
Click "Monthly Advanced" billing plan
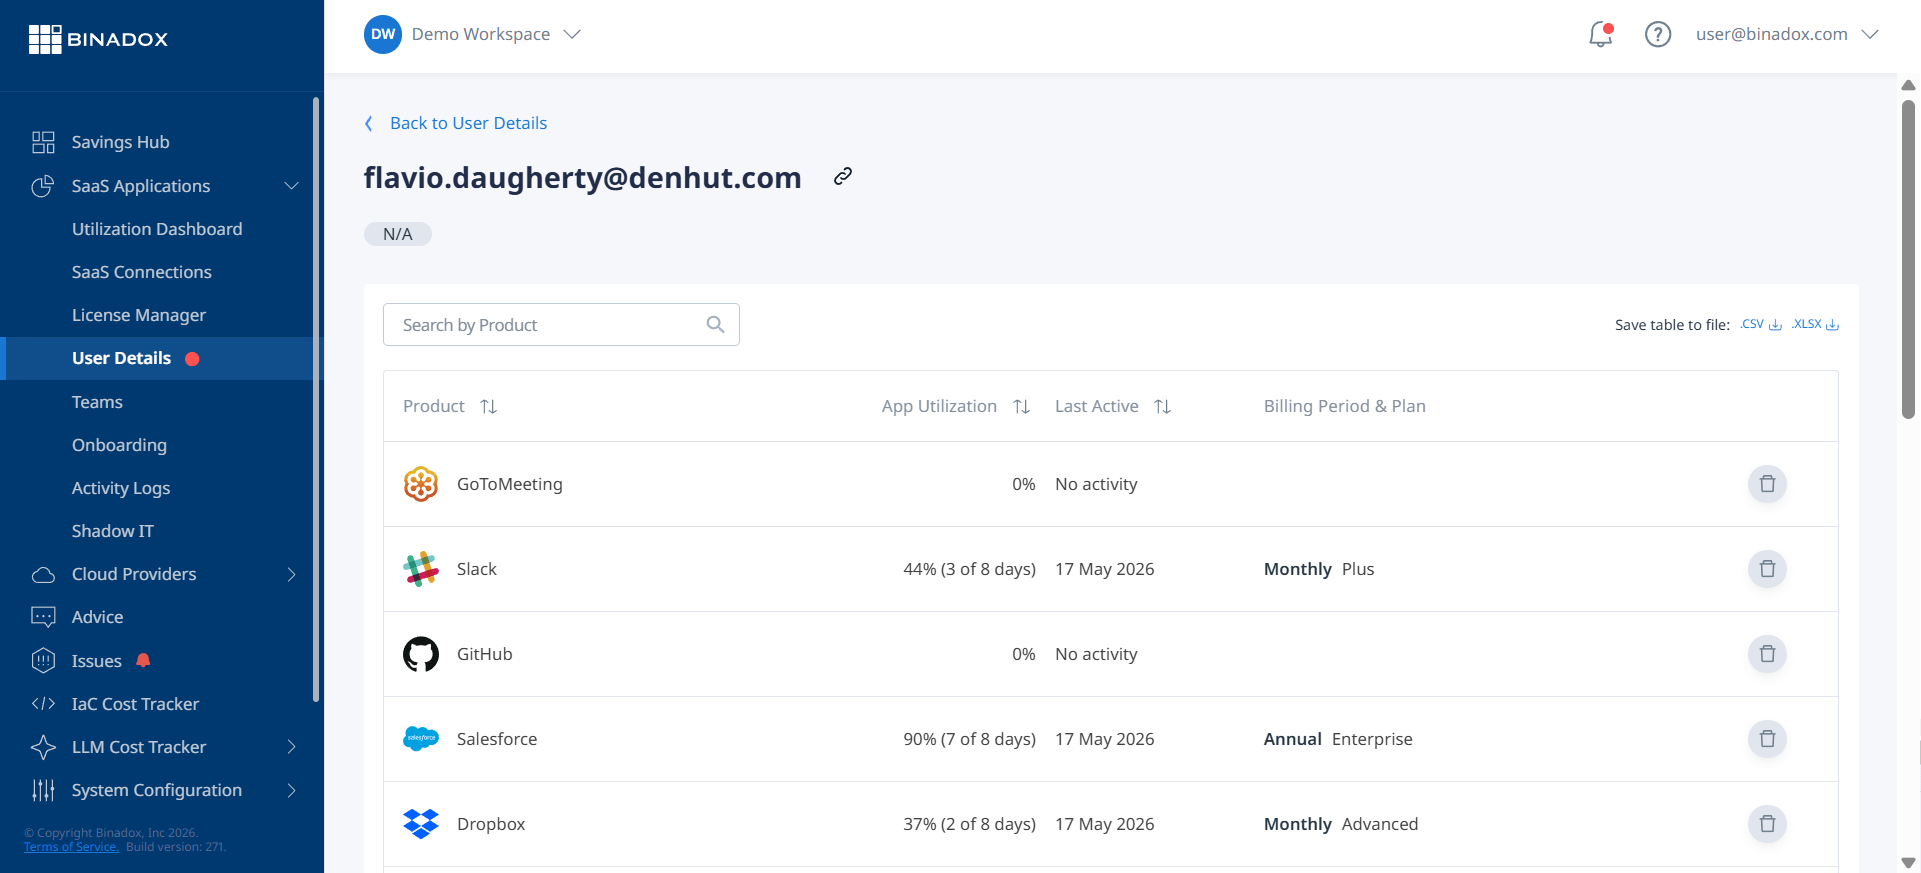(1341, 824)
